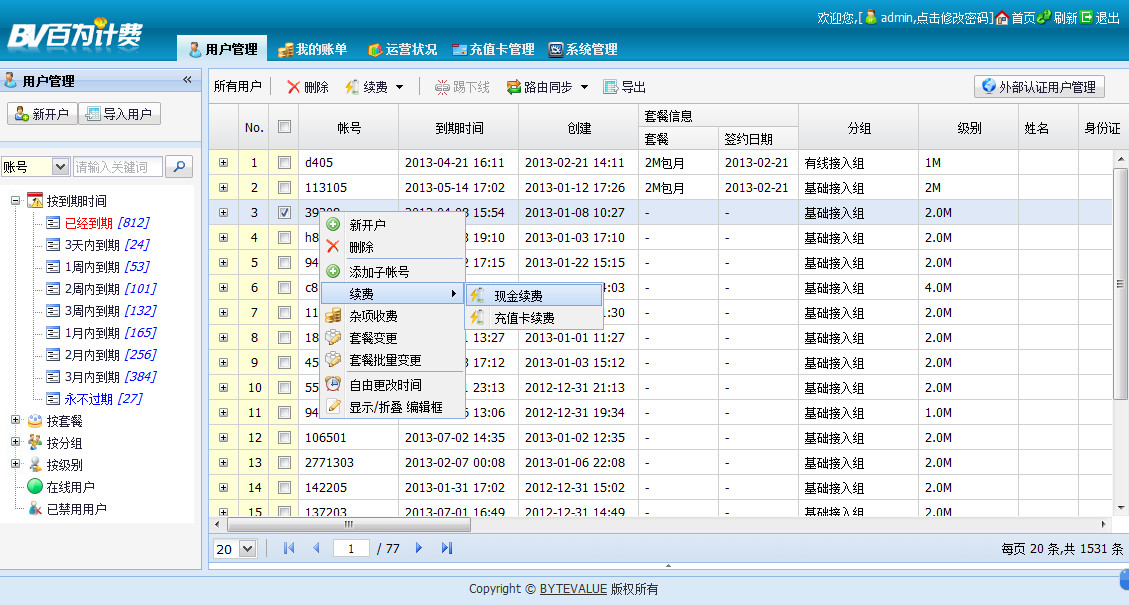Go to the next page of results

419,548
